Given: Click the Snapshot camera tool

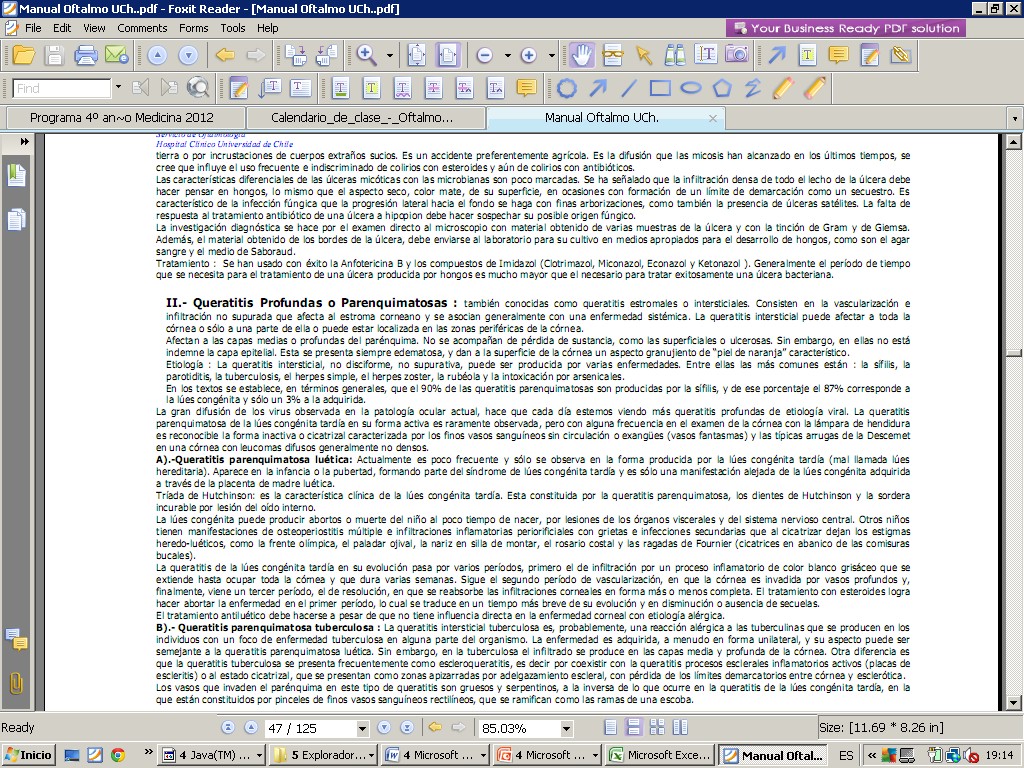Looking at the screenshot, I should click(736, 55).
